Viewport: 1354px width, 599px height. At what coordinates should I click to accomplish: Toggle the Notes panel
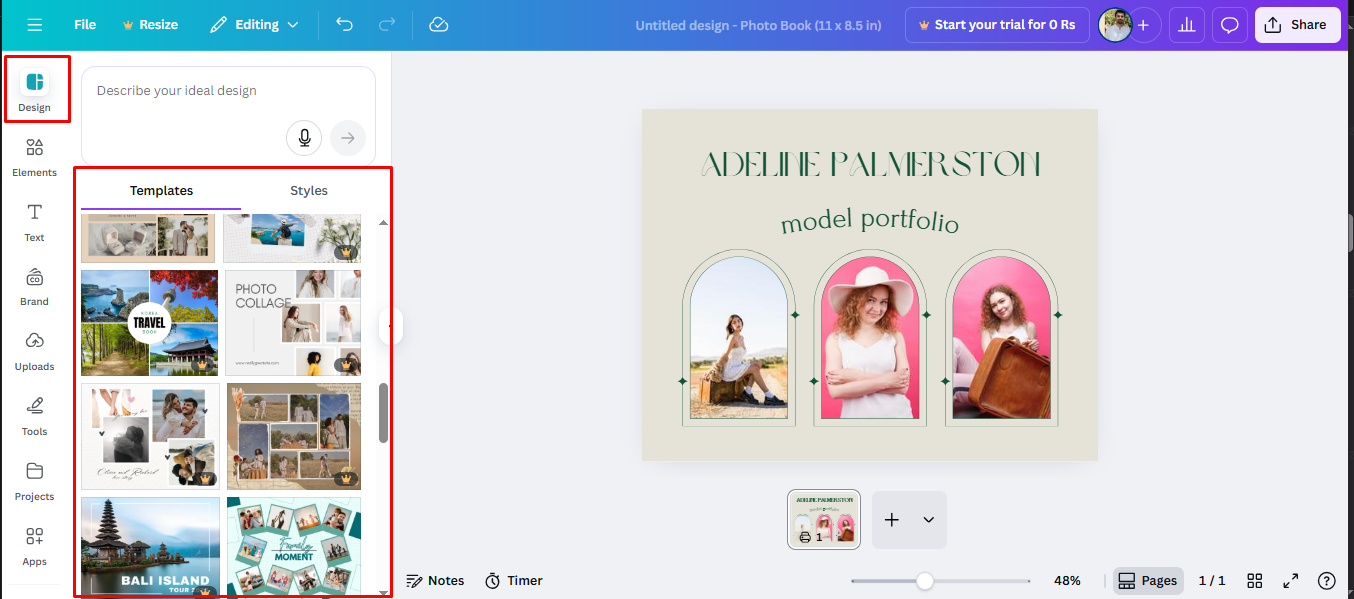click(435, 580)
